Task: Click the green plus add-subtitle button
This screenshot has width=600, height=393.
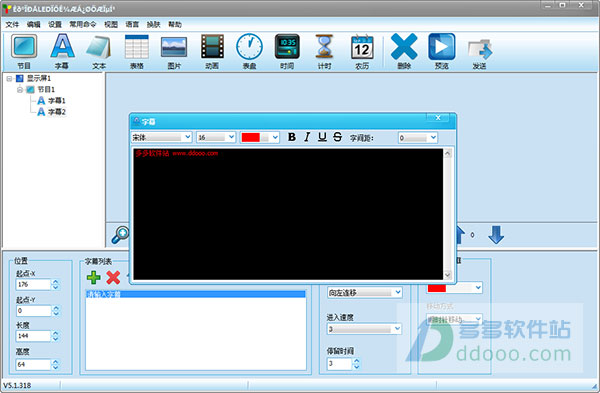Action: click(x=94, y=277)
